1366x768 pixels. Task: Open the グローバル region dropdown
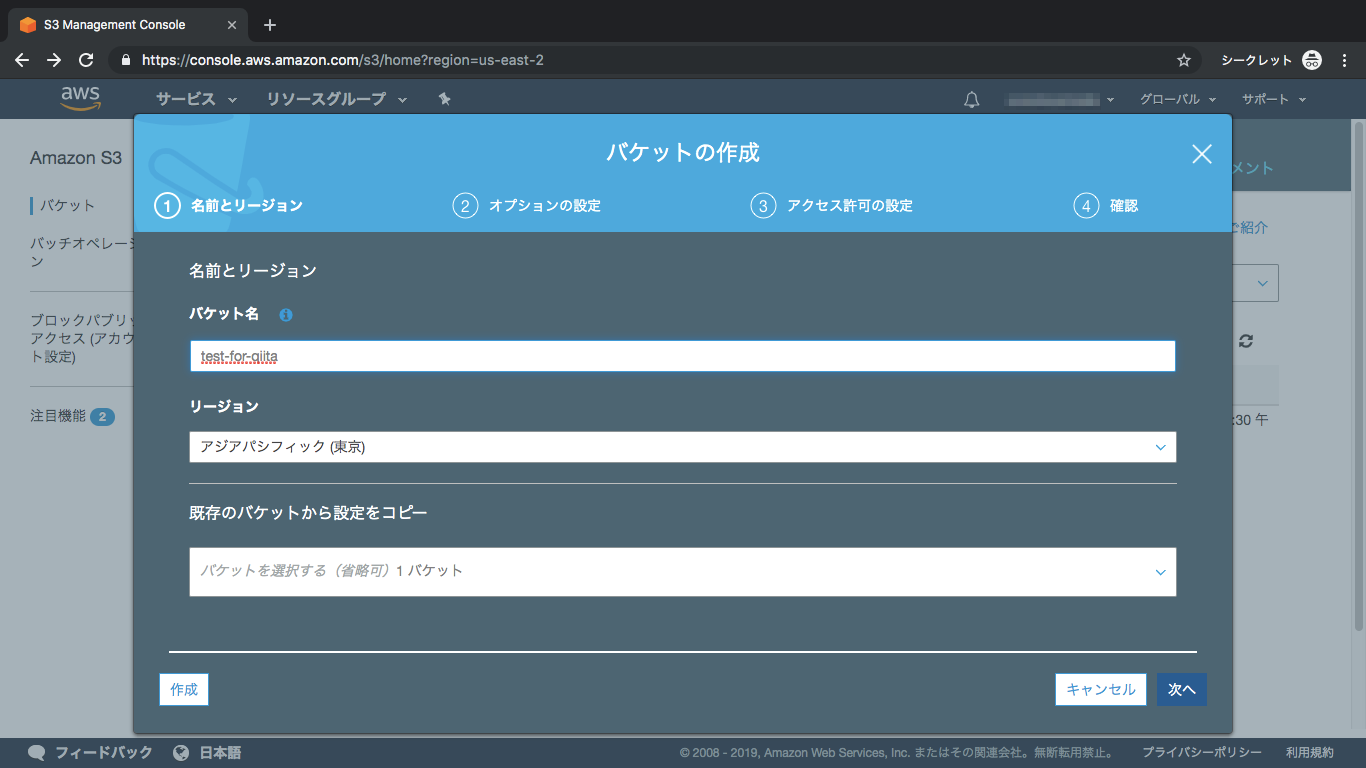pos(1177,99)
